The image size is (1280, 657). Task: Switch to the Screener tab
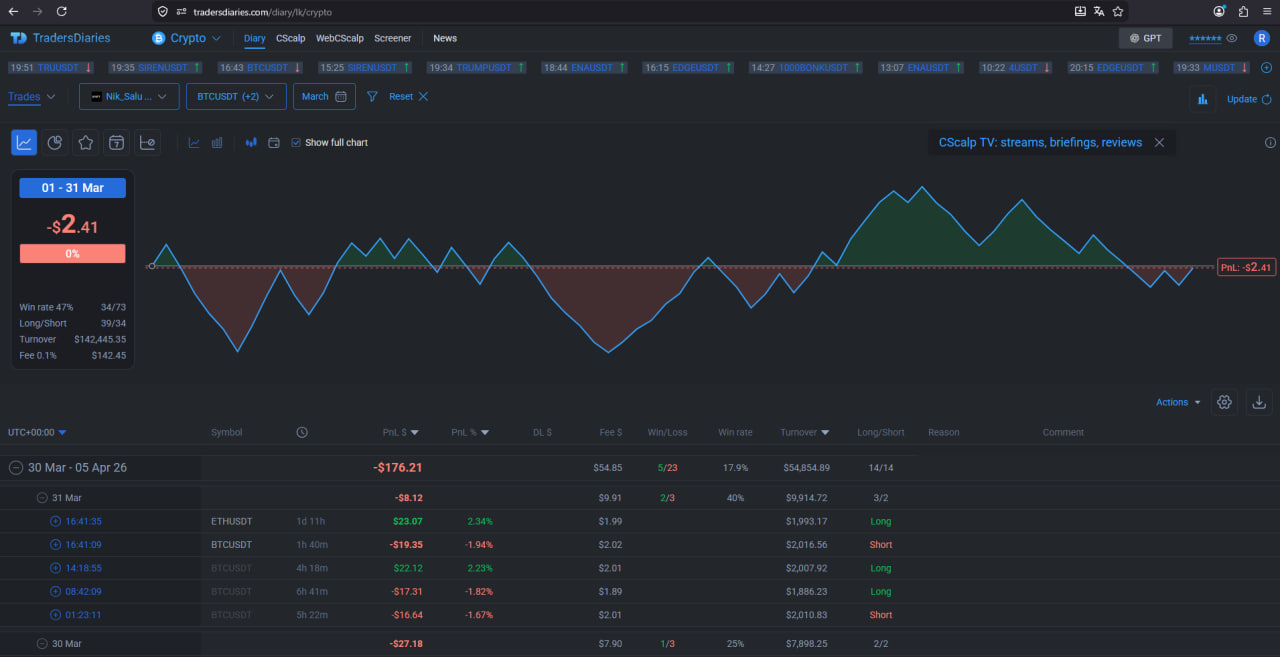coord(392,38)
